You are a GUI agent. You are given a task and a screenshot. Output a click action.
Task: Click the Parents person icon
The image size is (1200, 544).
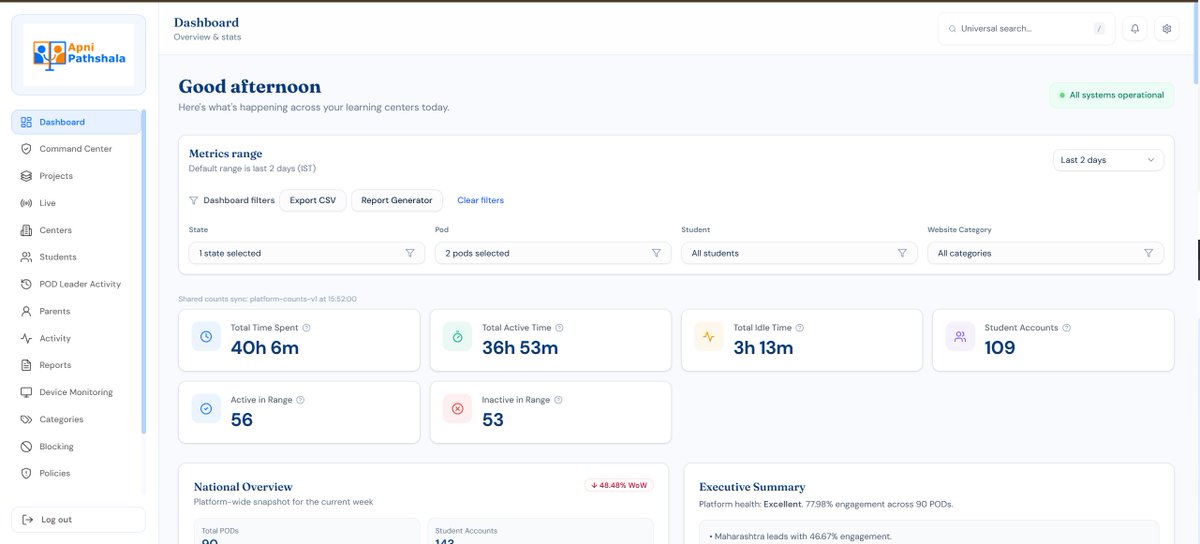26,311
